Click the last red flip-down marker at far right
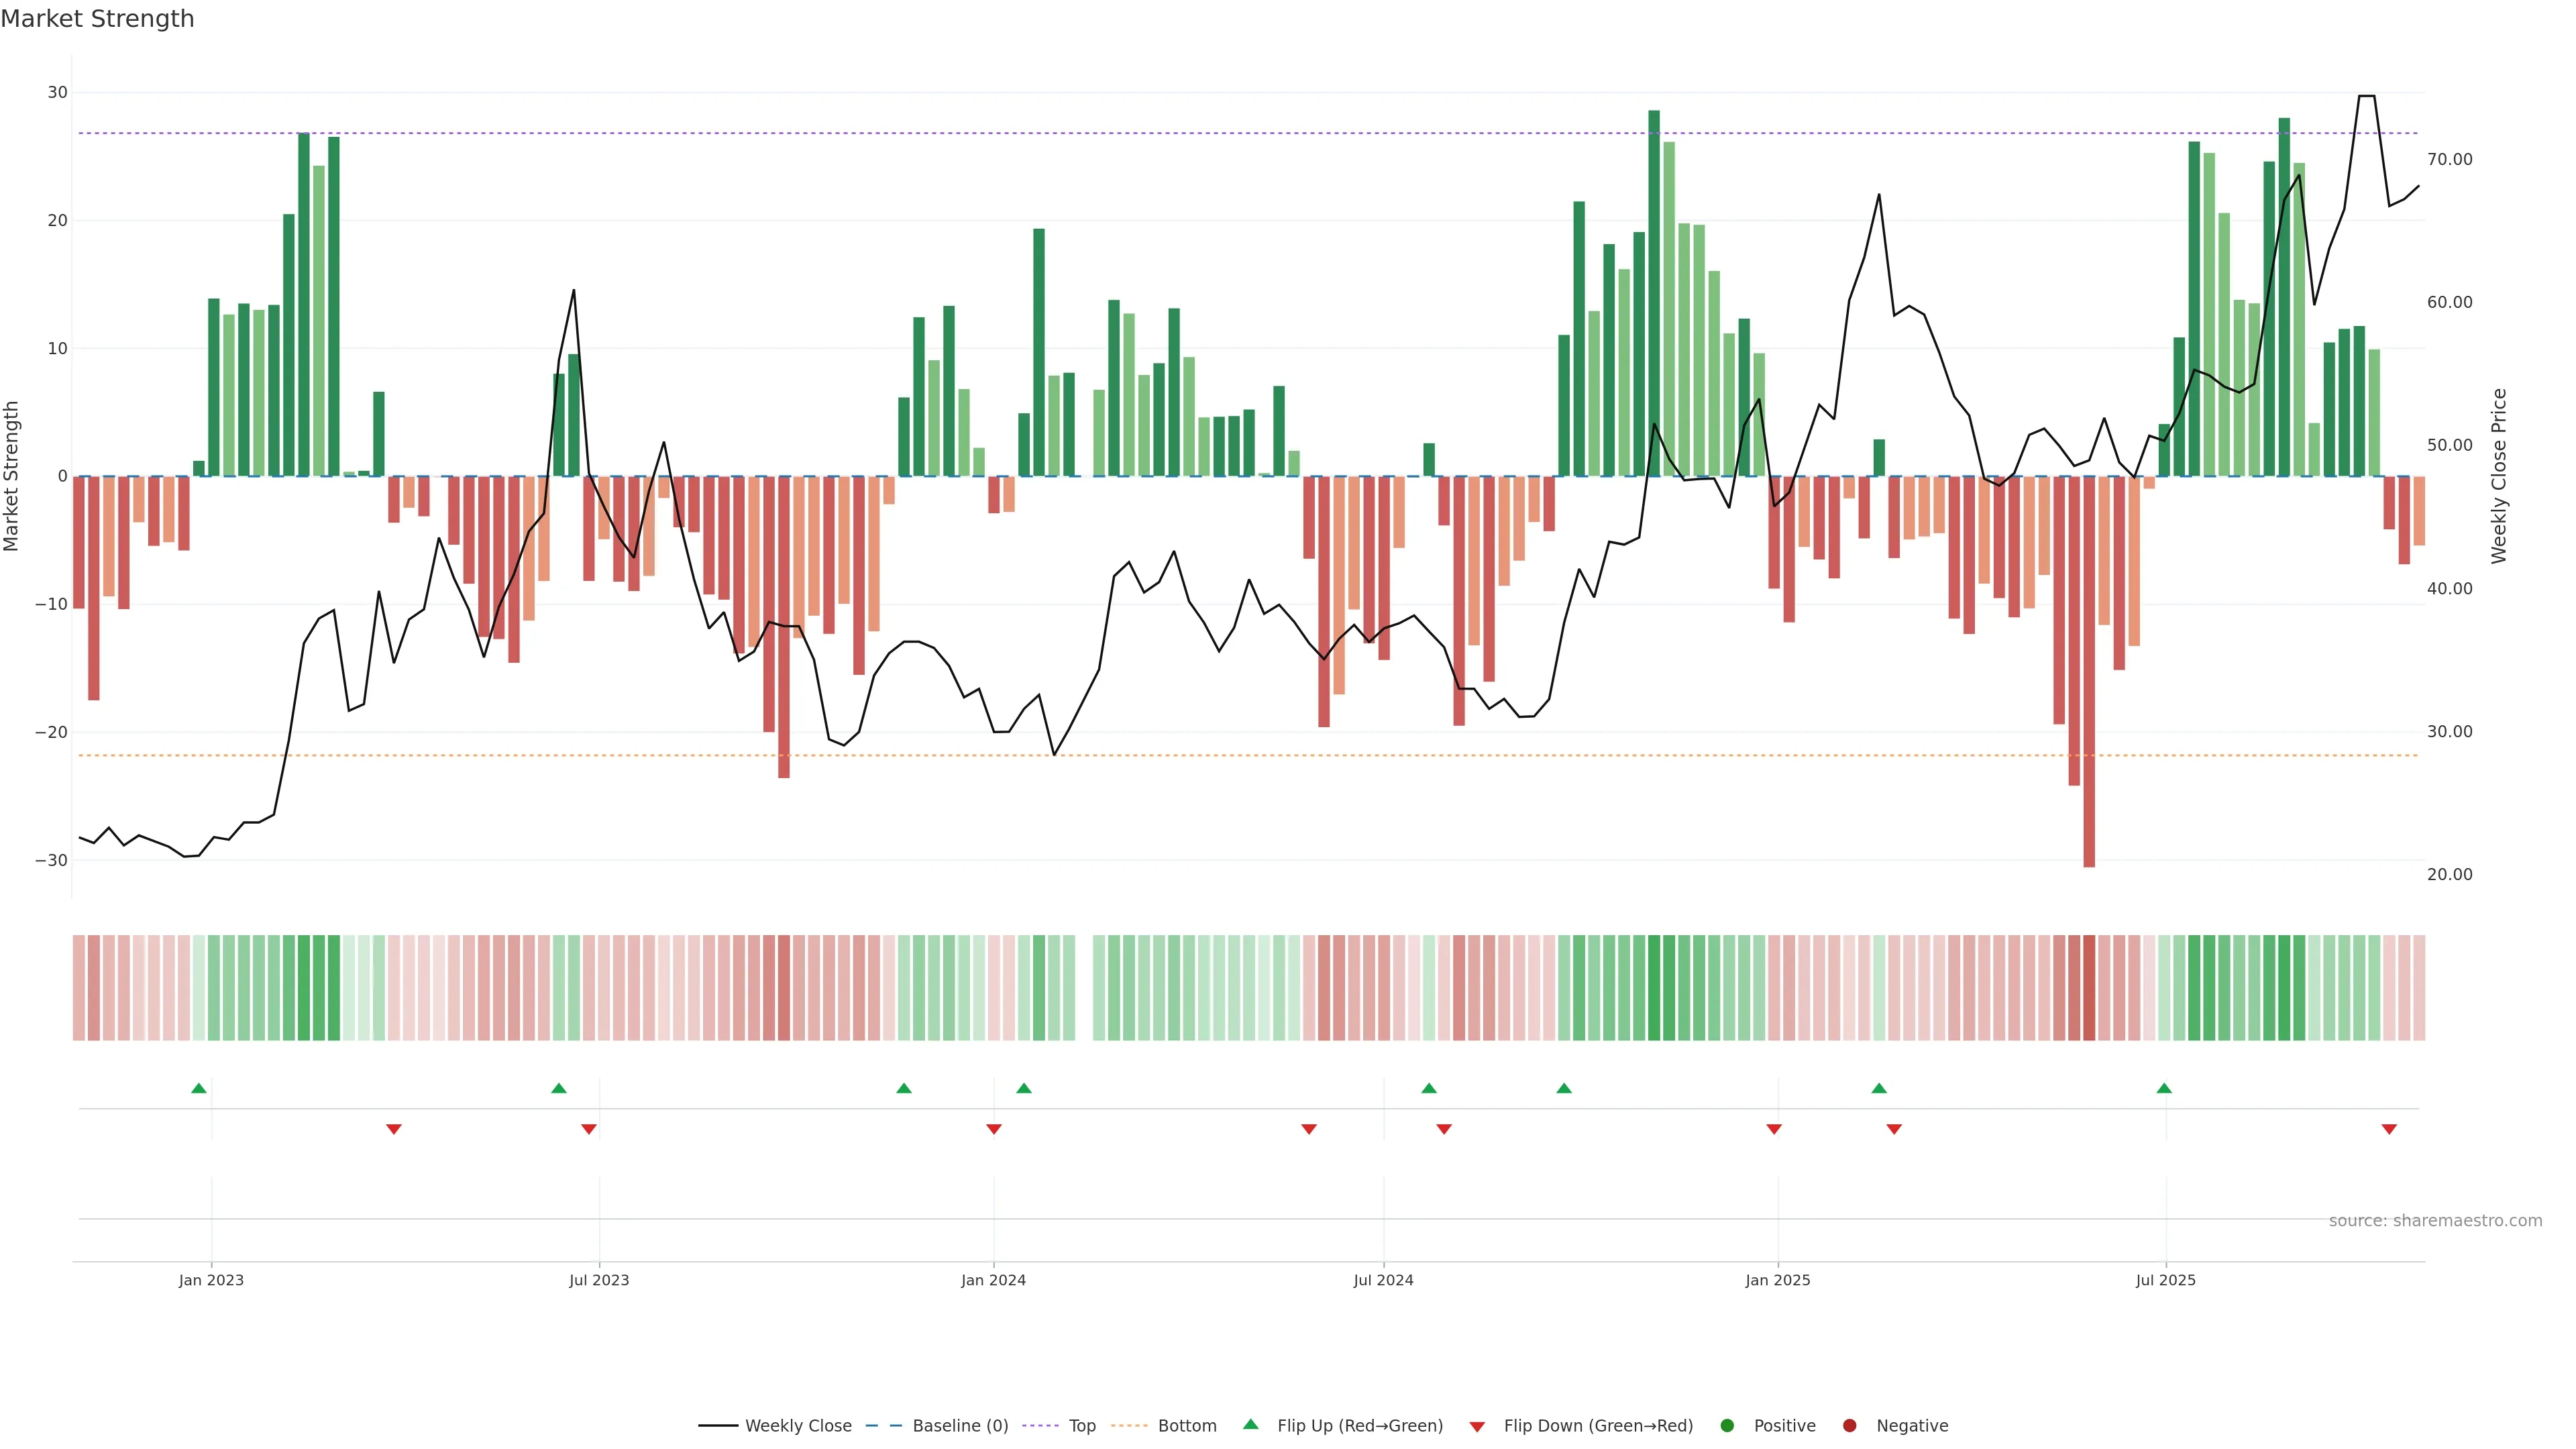 point(2389,1129)
